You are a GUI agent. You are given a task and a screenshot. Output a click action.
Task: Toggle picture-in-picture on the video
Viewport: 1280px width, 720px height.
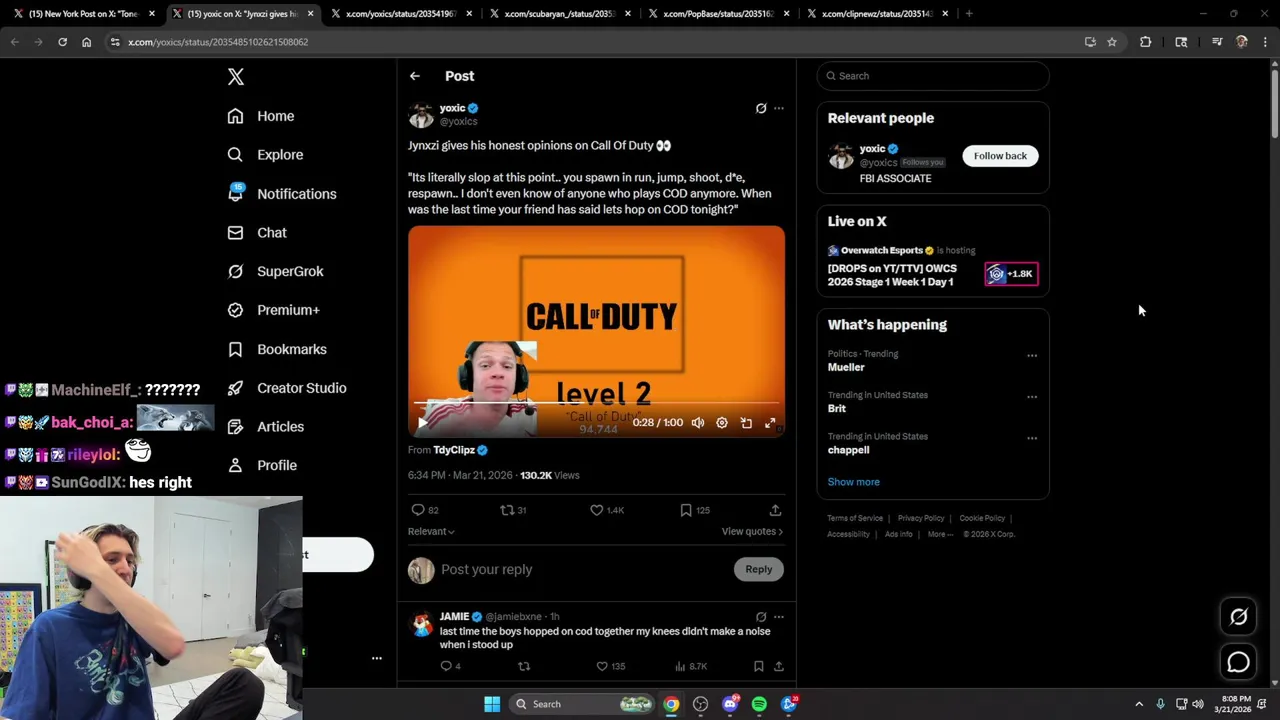[x=746, y=423]
